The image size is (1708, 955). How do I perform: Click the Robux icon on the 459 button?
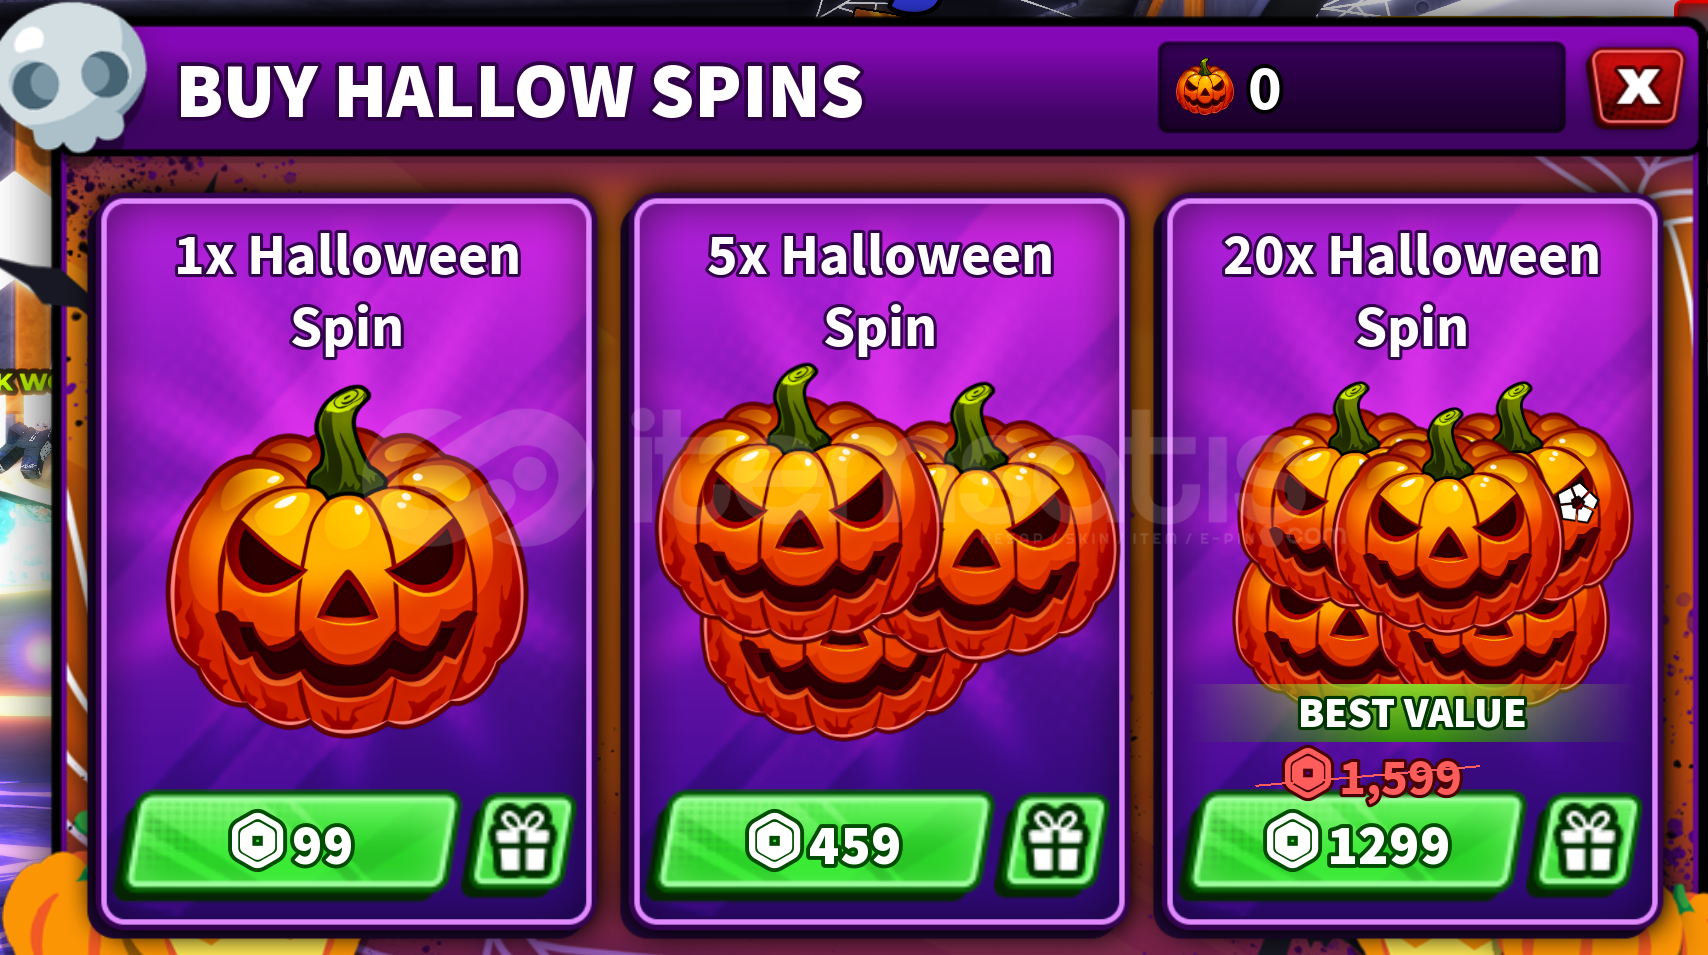pyautogui.click(x=775, y=841)
